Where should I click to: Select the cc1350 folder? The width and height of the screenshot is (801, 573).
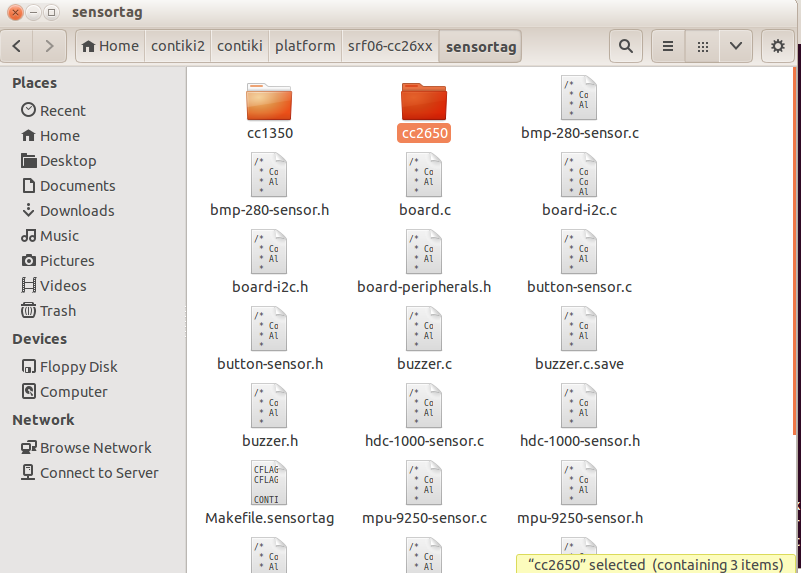[x=269, y=111]
